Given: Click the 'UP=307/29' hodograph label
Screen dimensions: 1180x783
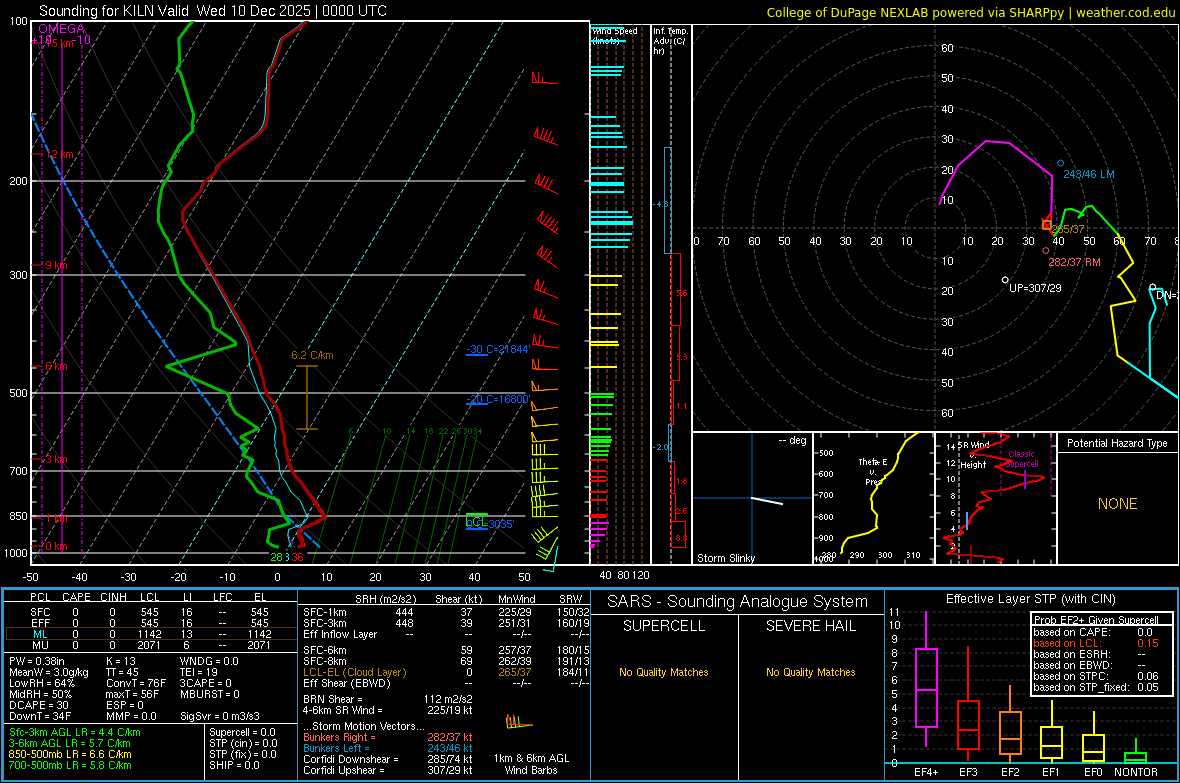Looking at the screenshot, I should [1035, 288].
